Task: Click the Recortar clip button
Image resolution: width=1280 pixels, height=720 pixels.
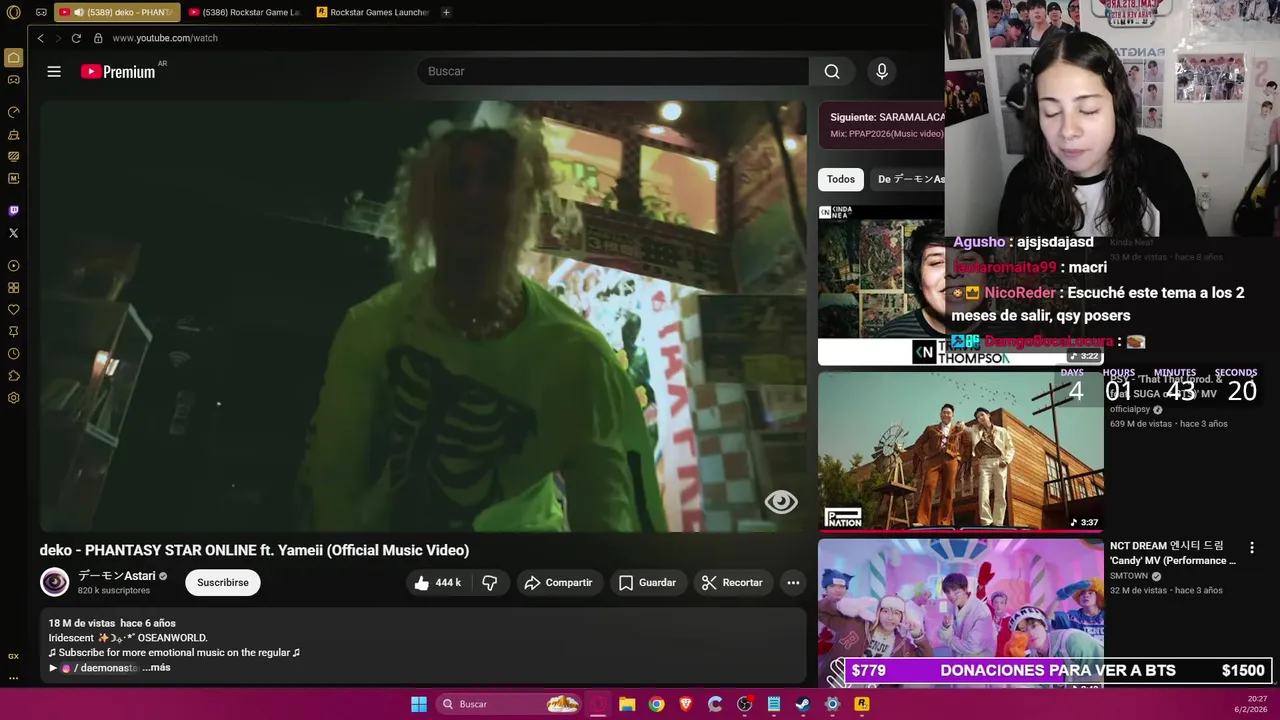Action: 732,582
